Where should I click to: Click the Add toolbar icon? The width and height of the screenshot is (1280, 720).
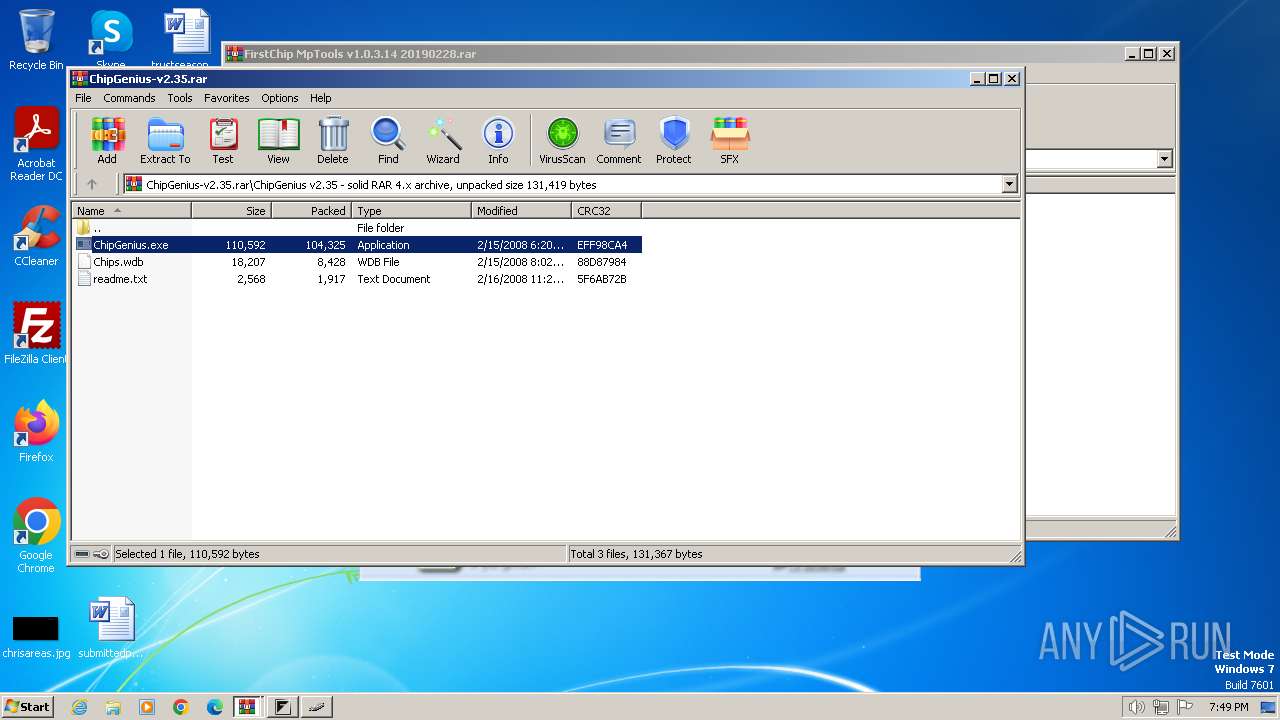107,140
